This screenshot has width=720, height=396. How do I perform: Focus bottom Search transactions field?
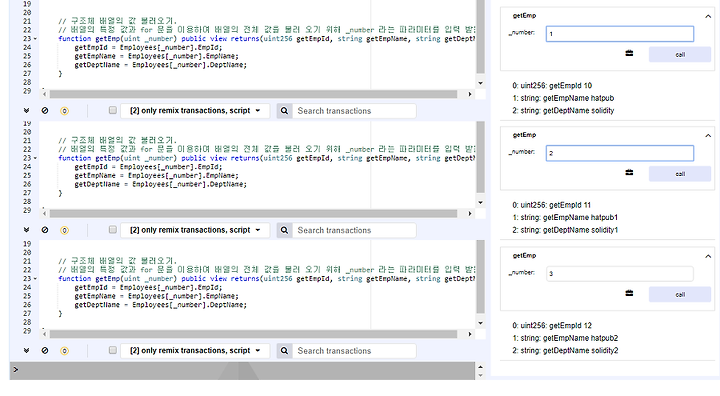(x=354, y=351)
